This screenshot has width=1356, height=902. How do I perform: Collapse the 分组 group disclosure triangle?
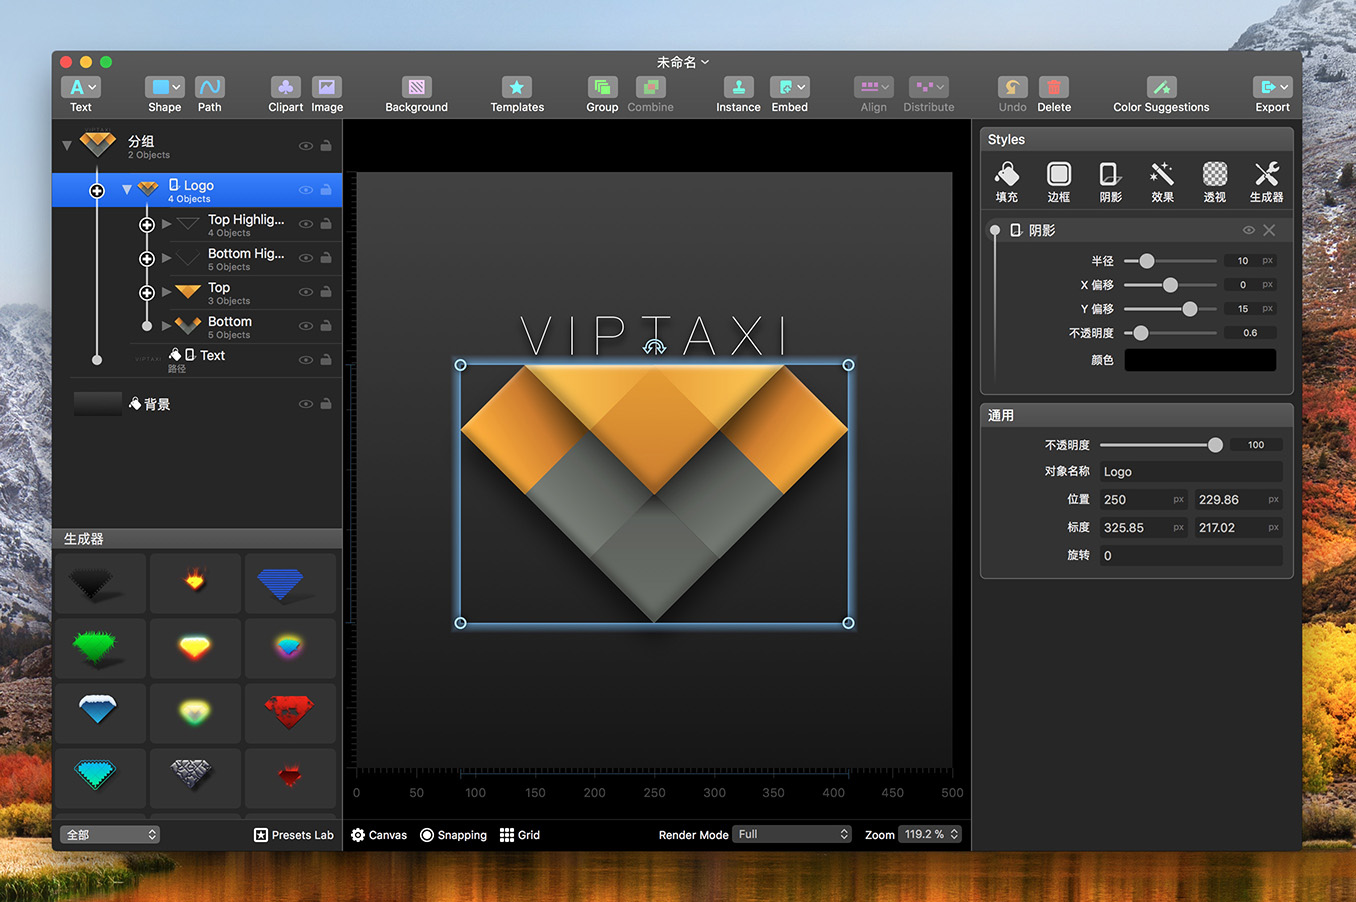click(67, 146)
